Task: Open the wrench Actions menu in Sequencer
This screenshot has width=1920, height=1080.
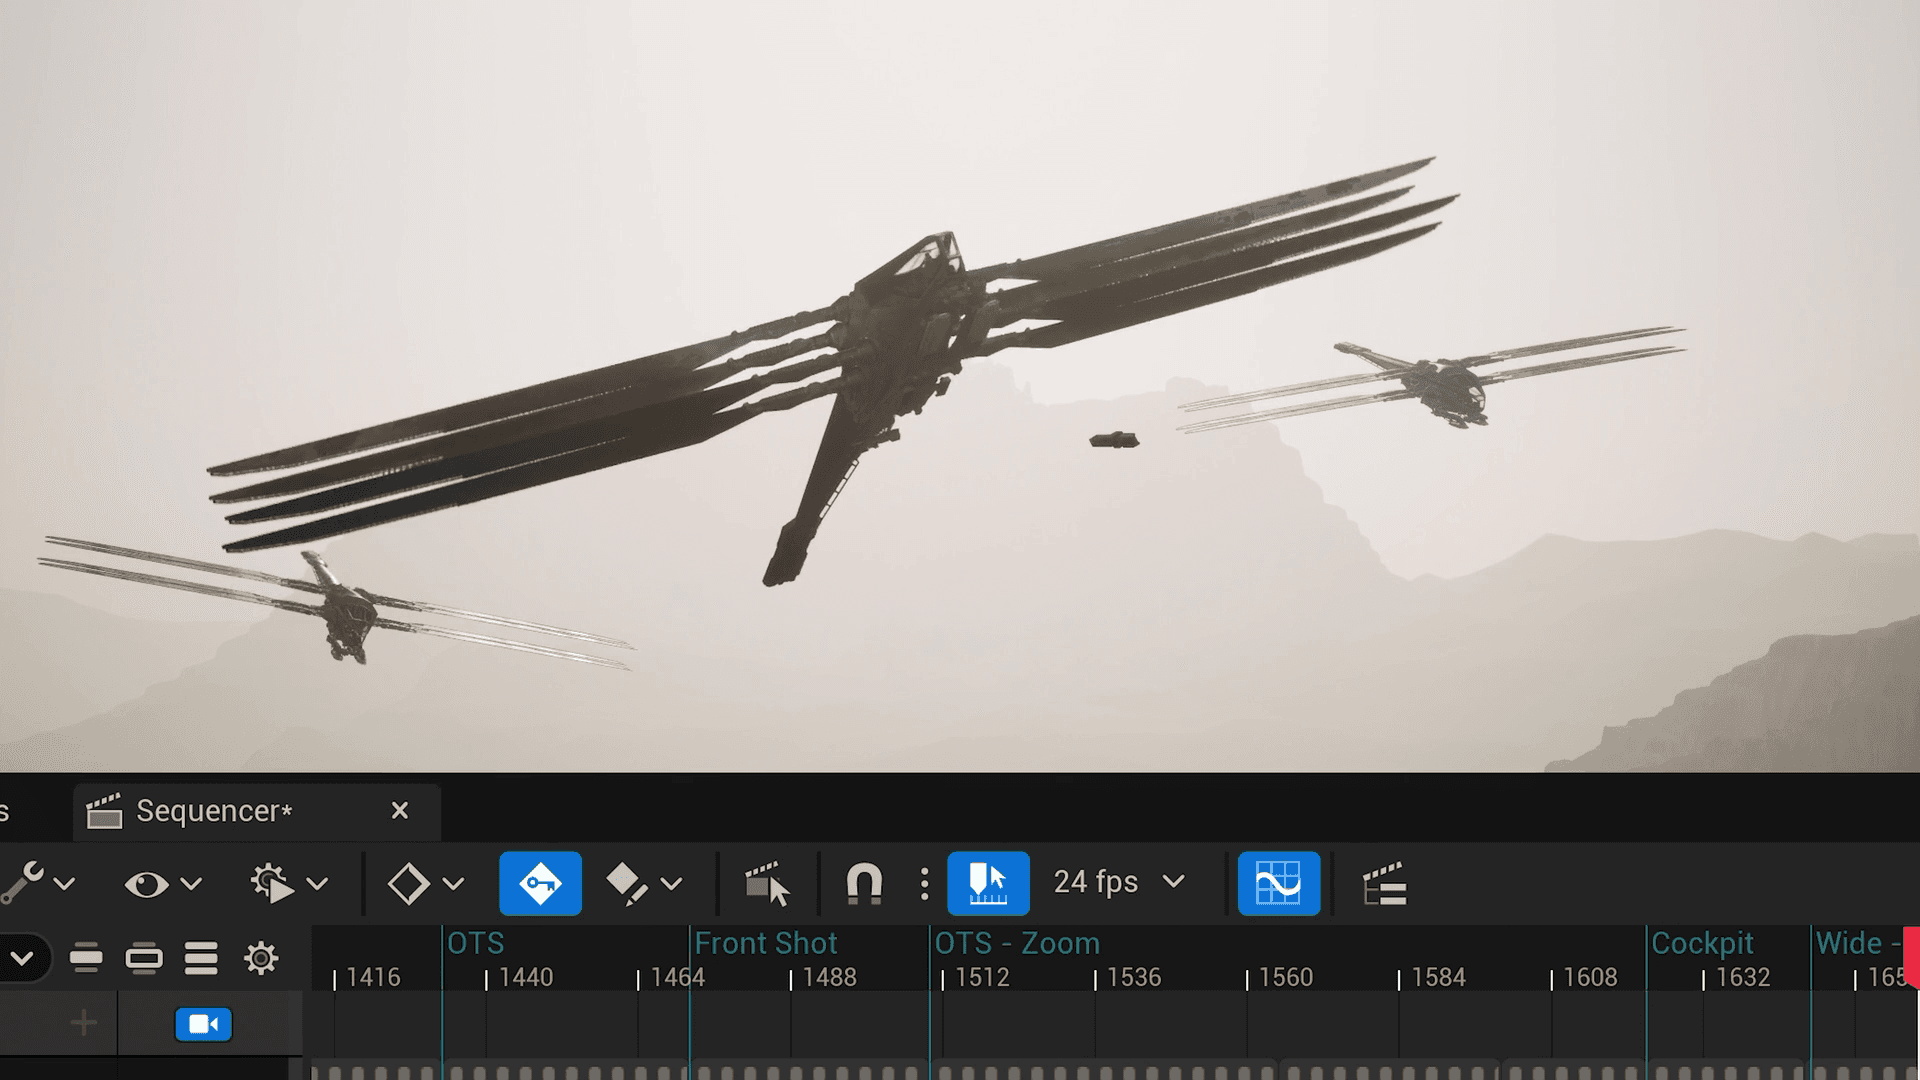Action: click(38, 883)
